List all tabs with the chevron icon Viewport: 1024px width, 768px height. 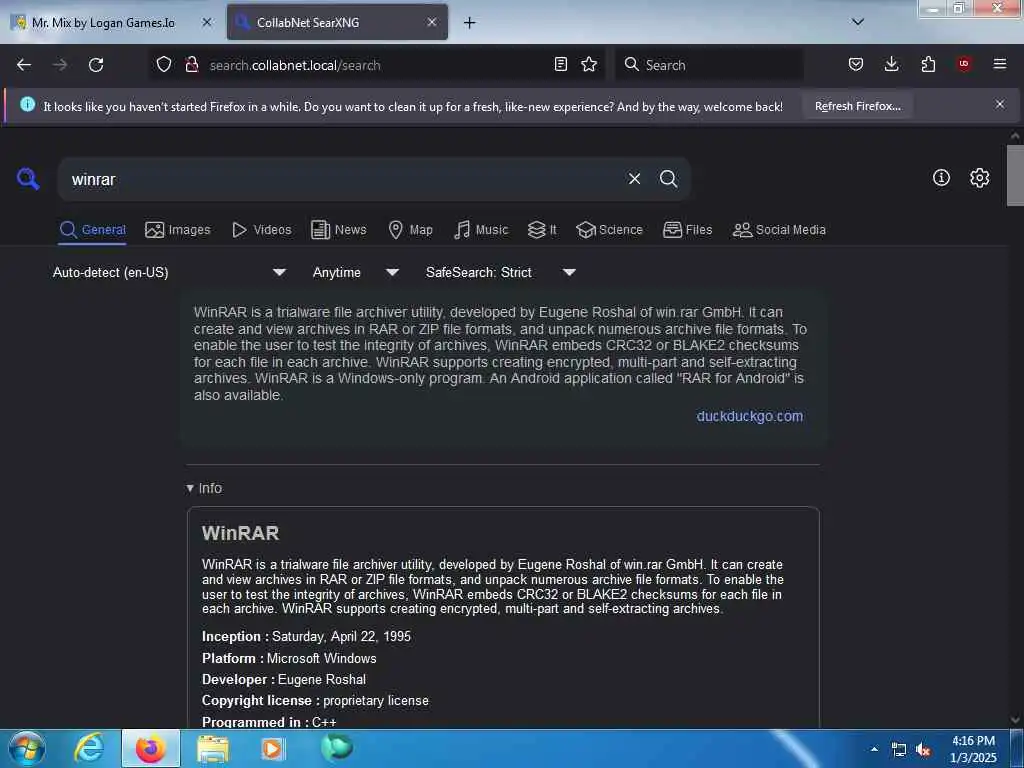coord(858,22)
